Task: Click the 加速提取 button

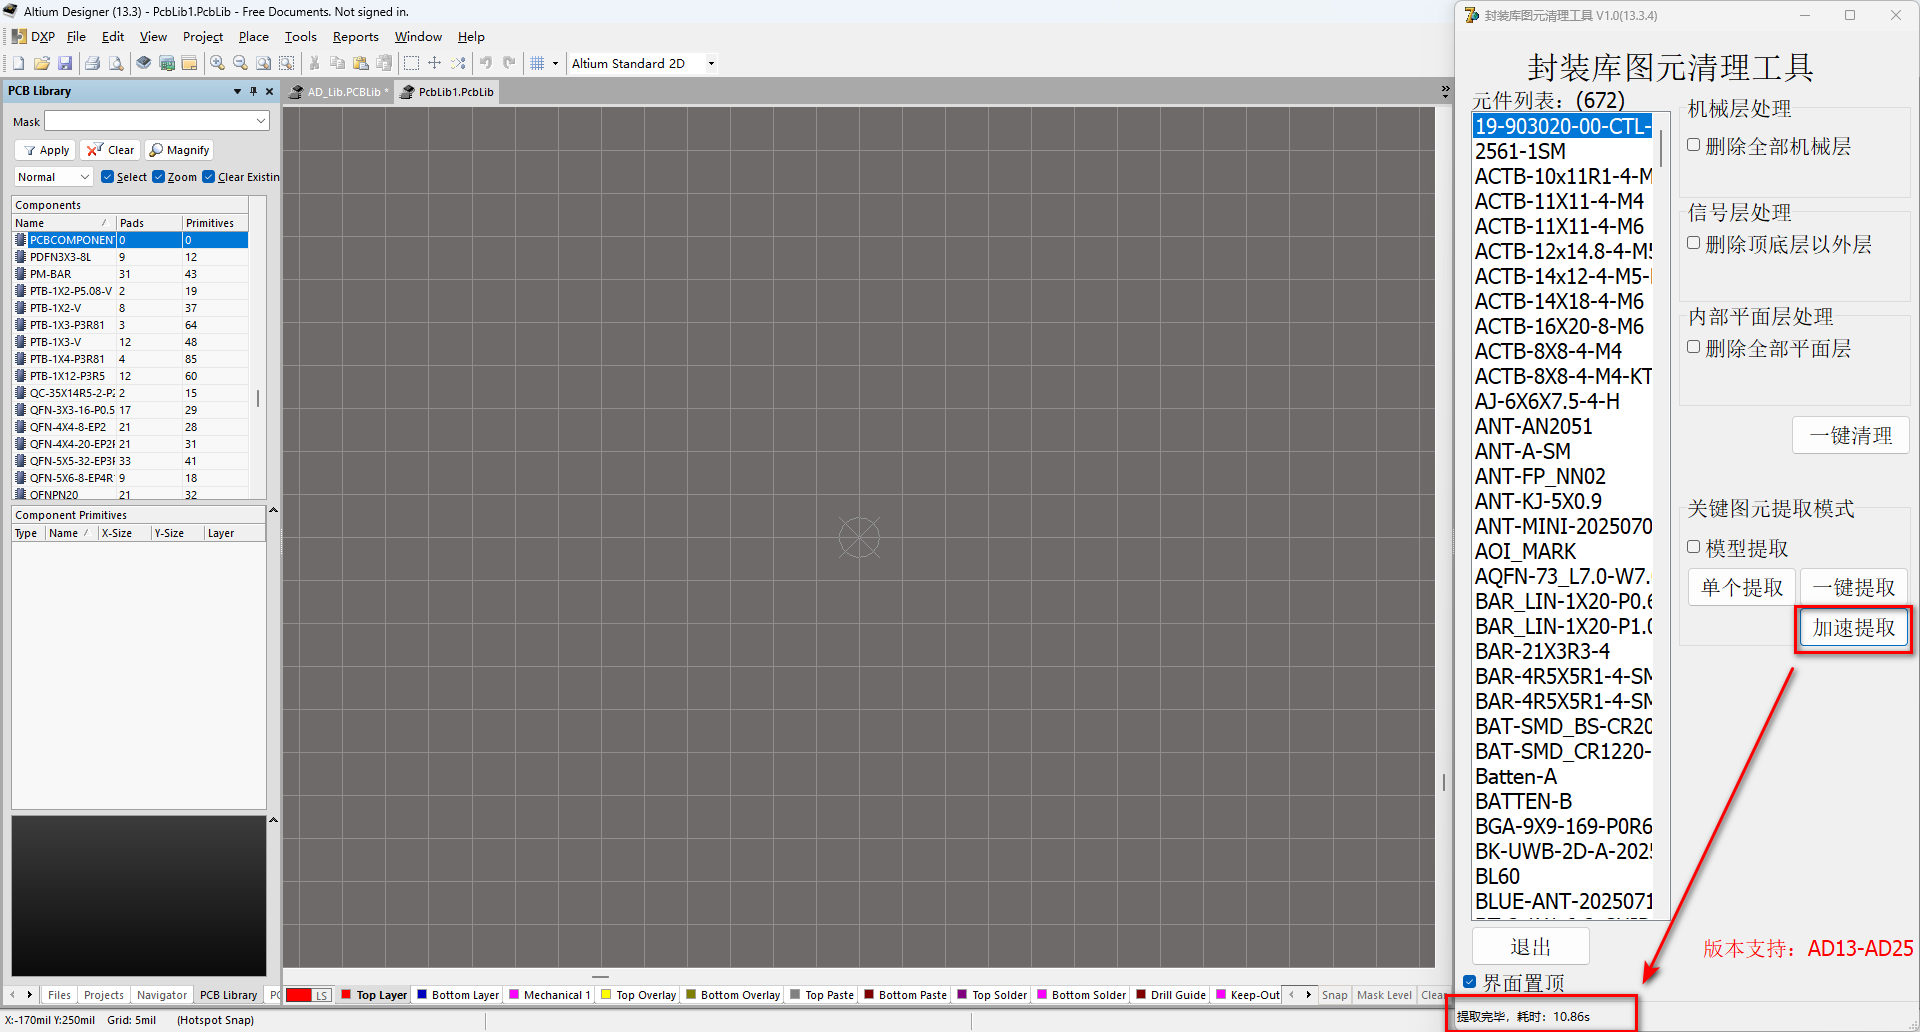Action: point(1854,627)
